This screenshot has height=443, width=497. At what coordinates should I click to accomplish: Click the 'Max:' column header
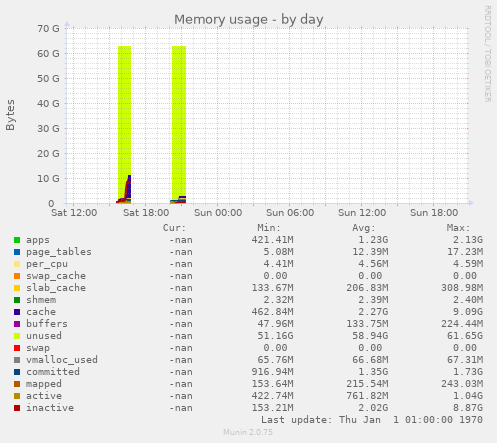pyautogui.click(x=458, y=228)
